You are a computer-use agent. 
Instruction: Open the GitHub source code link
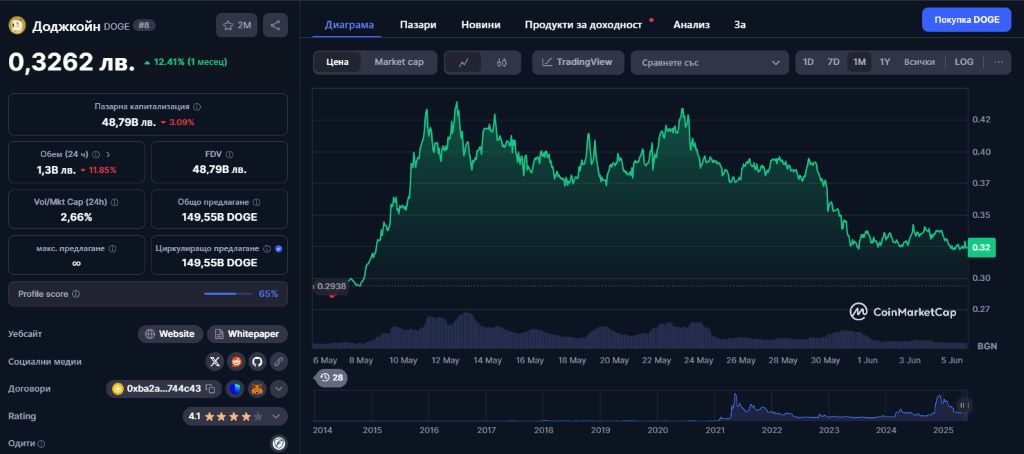pos(257,361)
